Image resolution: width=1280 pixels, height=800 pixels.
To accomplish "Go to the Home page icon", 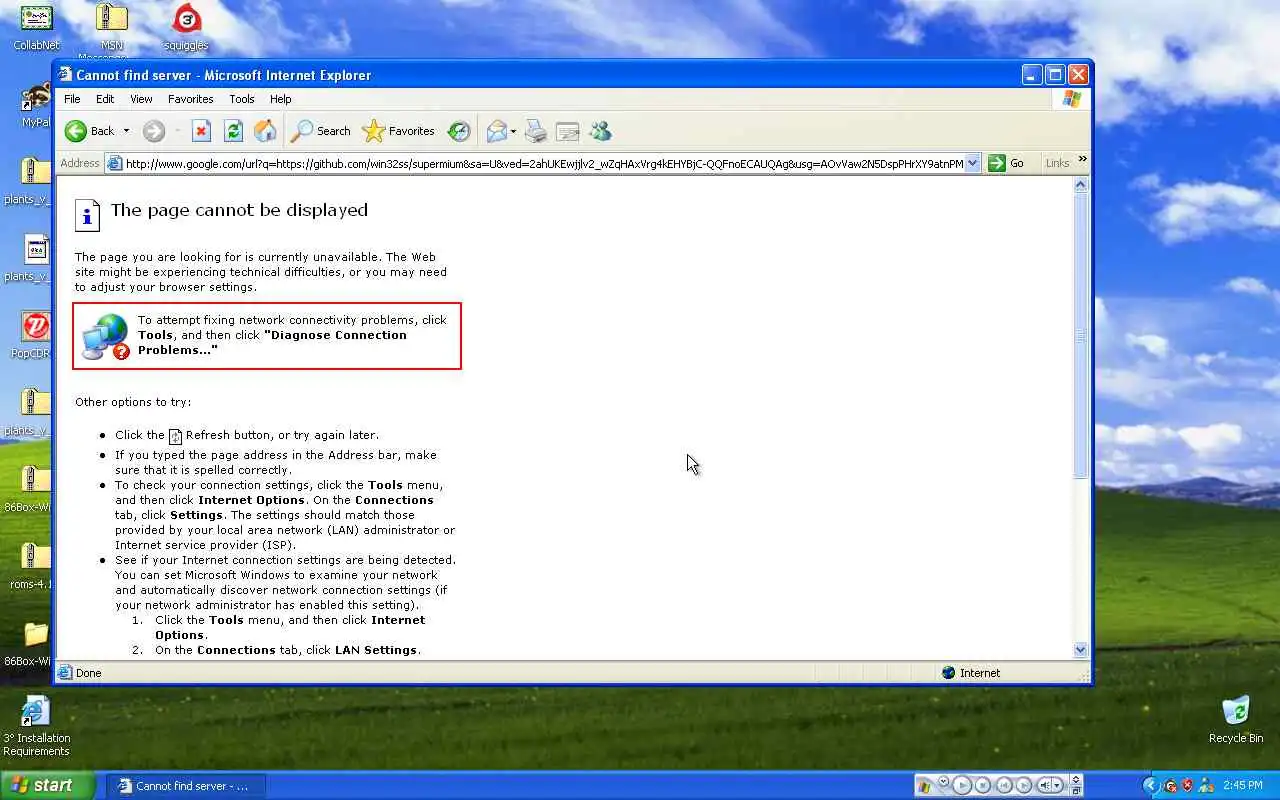I will (265, 131).
